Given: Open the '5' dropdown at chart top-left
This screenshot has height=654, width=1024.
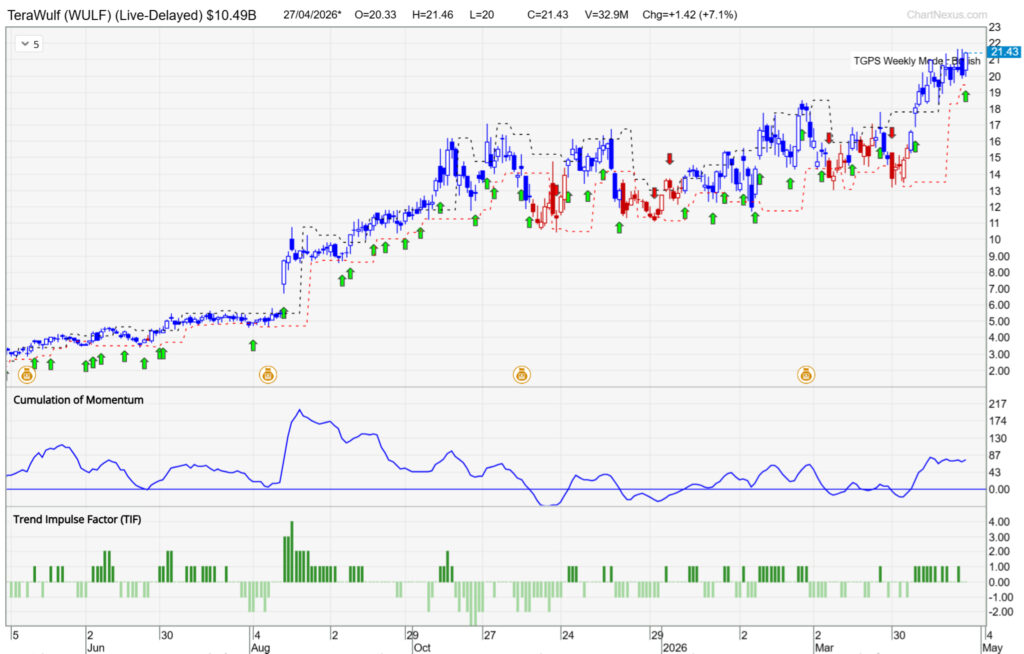Looking at the screenshot, I should point(30,45).
